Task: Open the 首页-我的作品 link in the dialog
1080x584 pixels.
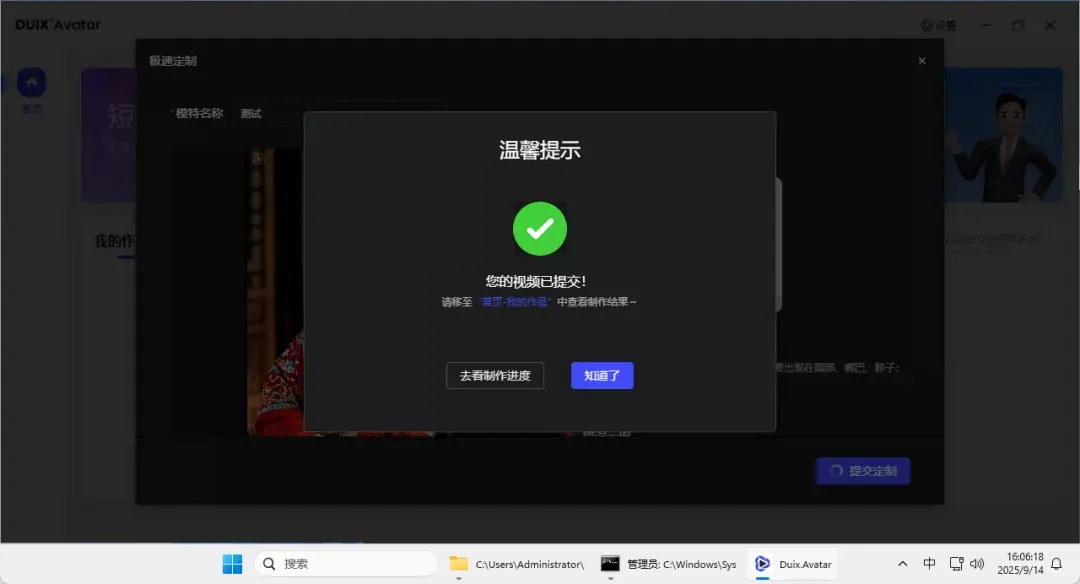Action: click(515, 302)
